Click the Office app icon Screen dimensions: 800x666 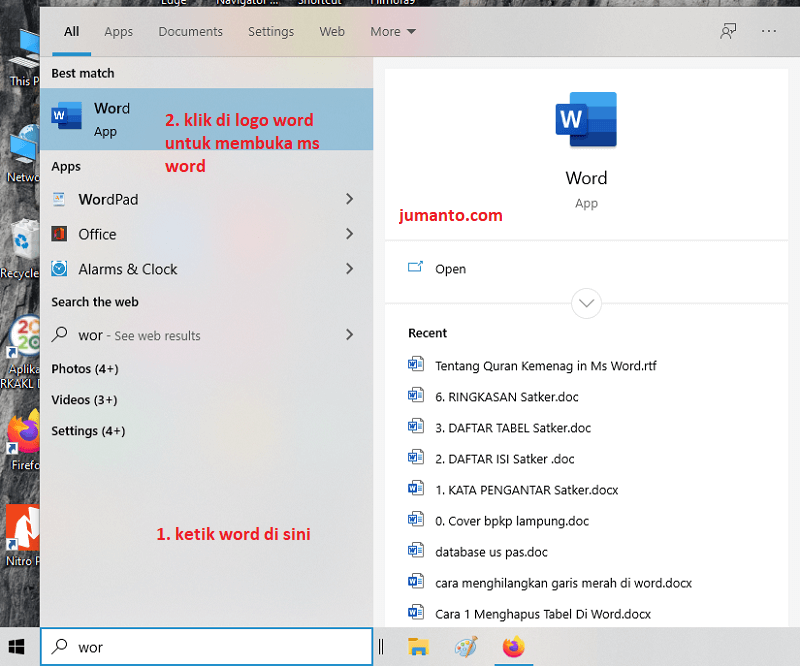[59, 234]
